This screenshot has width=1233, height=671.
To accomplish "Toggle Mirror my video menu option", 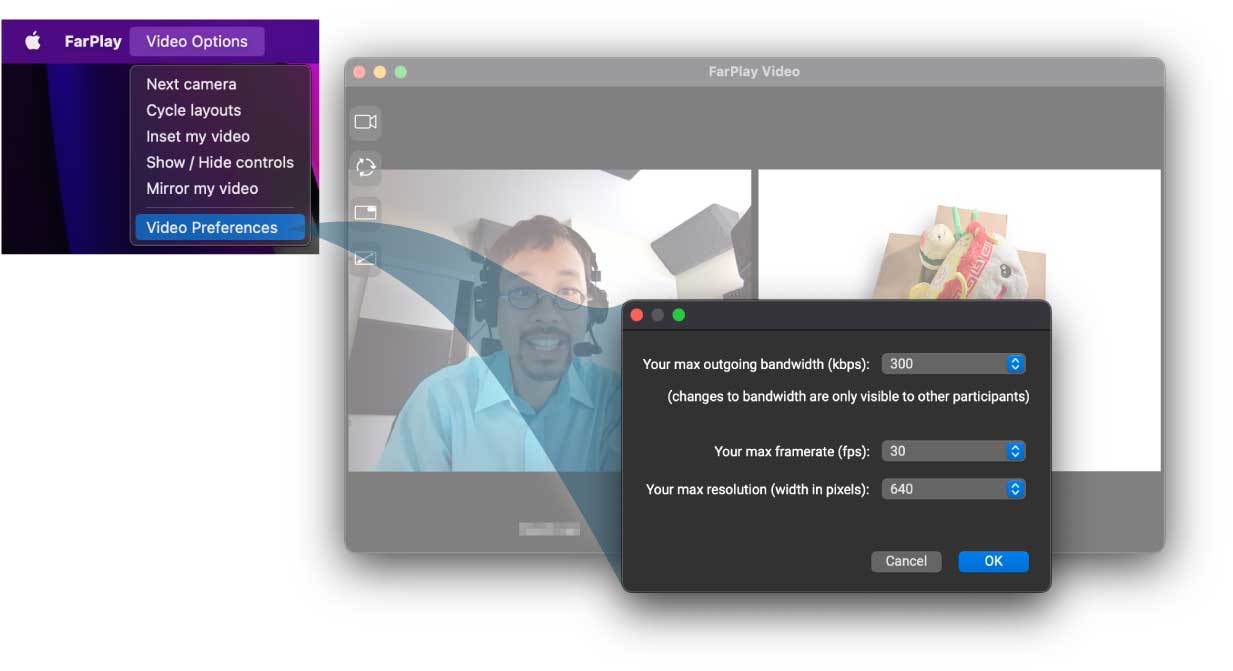I will pyautogui.click(x=202, y=188).
